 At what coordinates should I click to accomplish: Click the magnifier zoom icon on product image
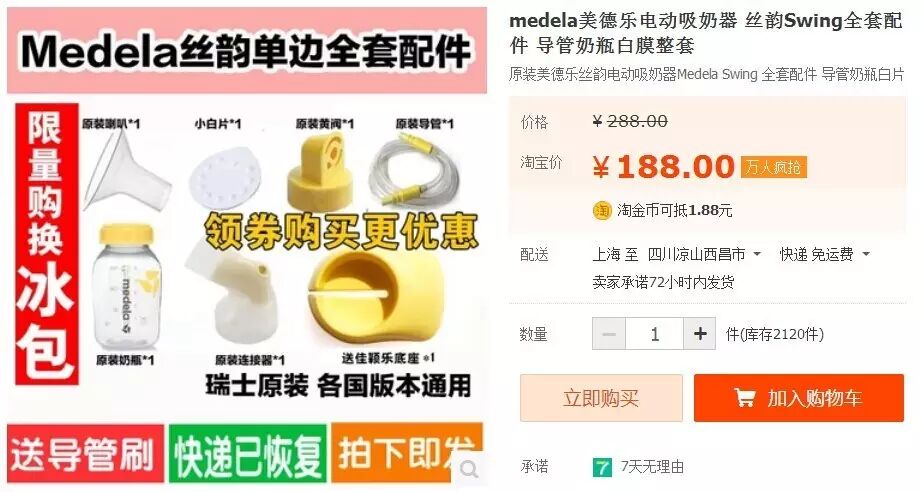coord(469,469)
